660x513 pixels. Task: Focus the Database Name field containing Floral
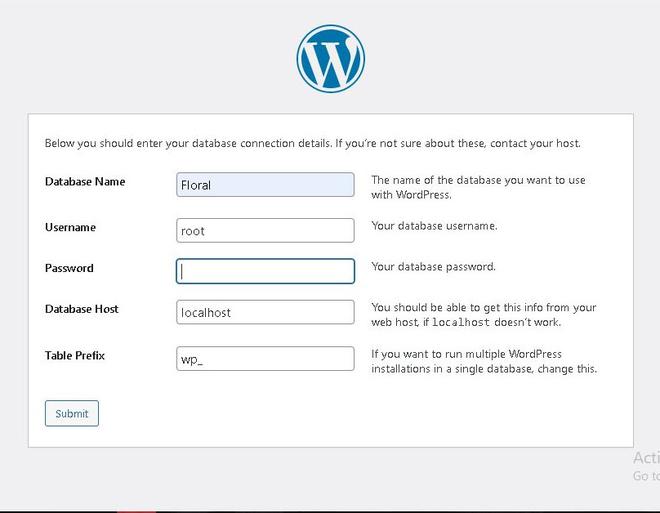click(265, 185)
